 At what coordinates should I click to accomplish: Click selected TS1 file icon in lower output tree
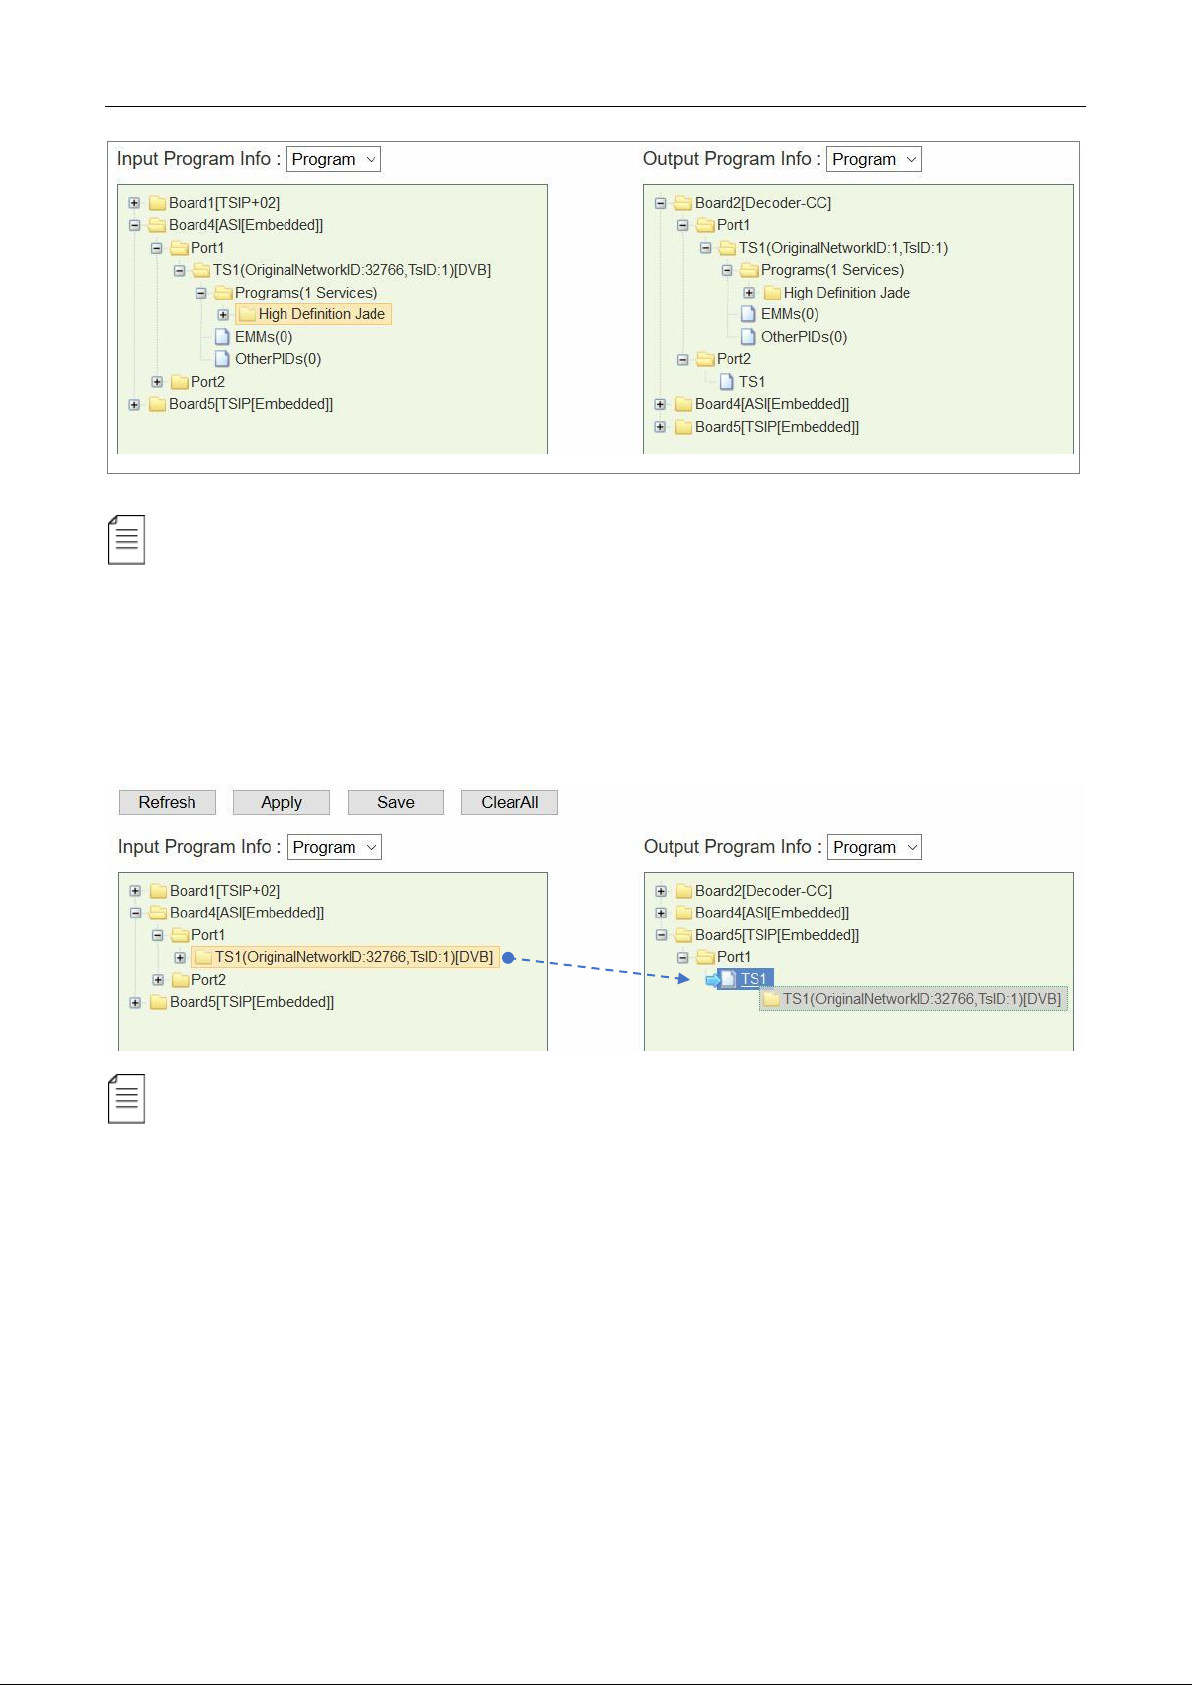coord(728,979)
